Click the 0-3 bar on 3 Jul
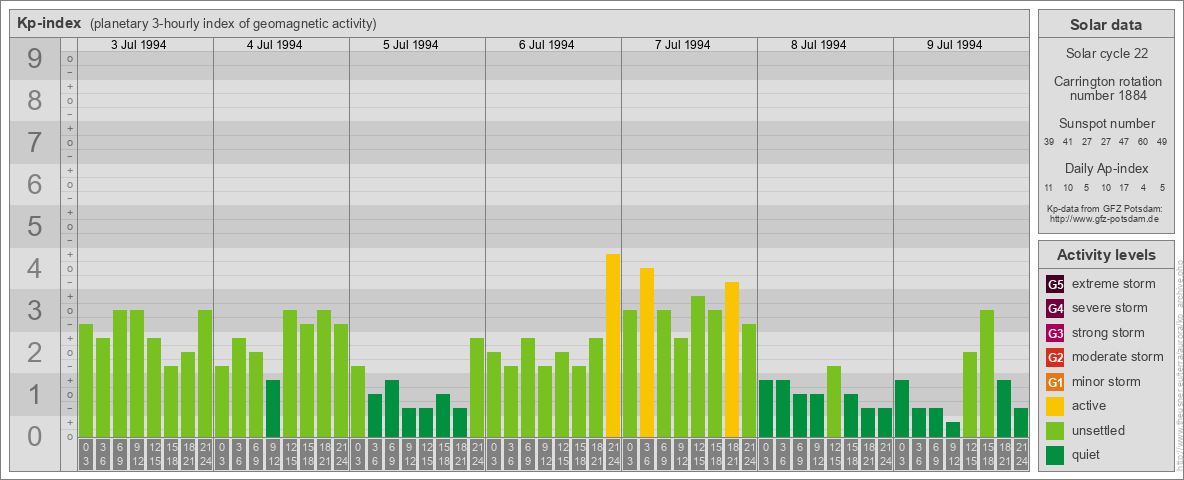The image size is (1184, 480). pos(86,380)
